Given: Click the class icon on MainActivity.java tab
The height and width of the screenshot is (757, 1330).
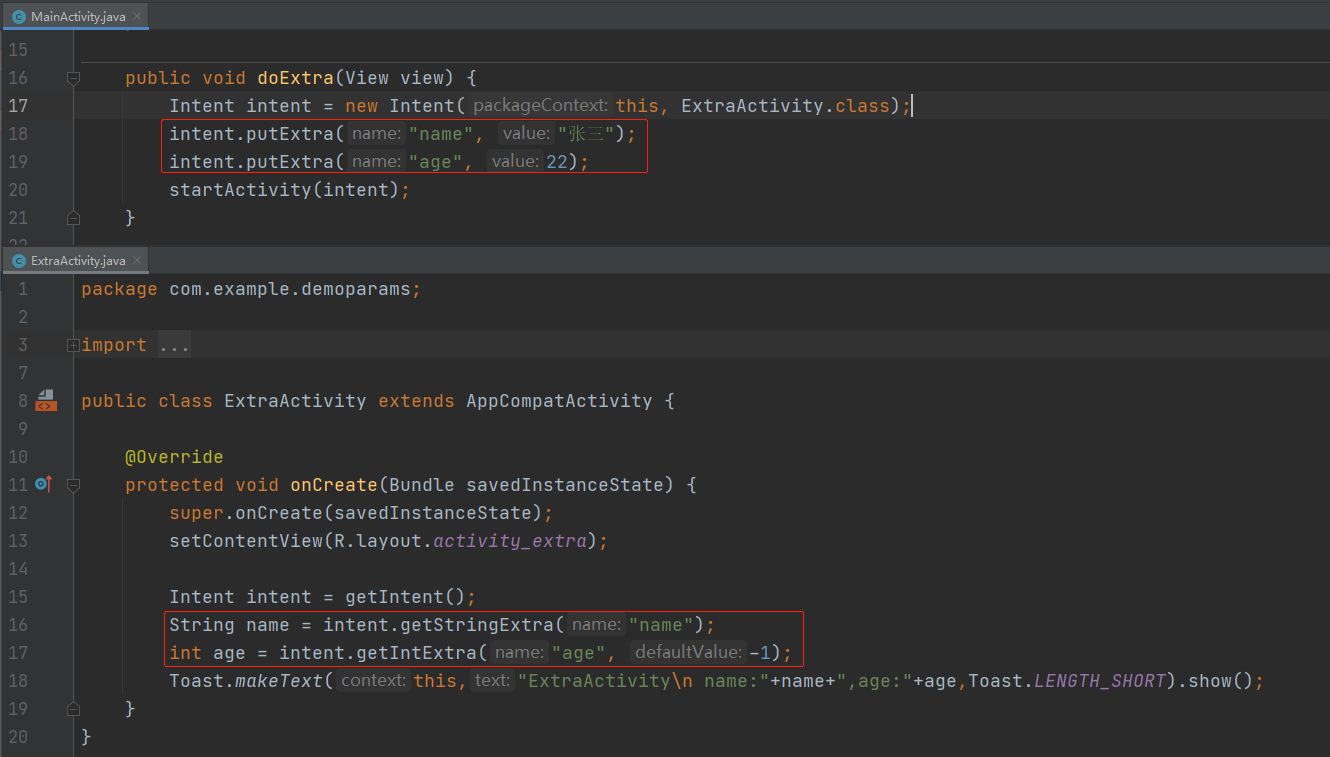Looking at the screenshot, I should click(18, 17).
